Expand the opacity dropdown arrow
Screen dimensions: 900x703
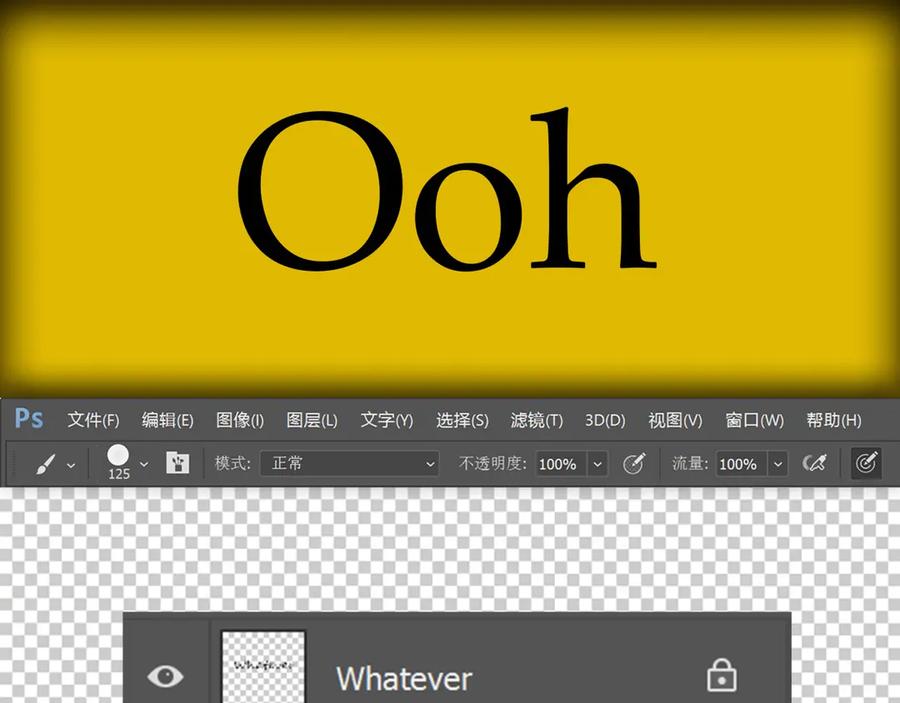(x=598, y=464)
